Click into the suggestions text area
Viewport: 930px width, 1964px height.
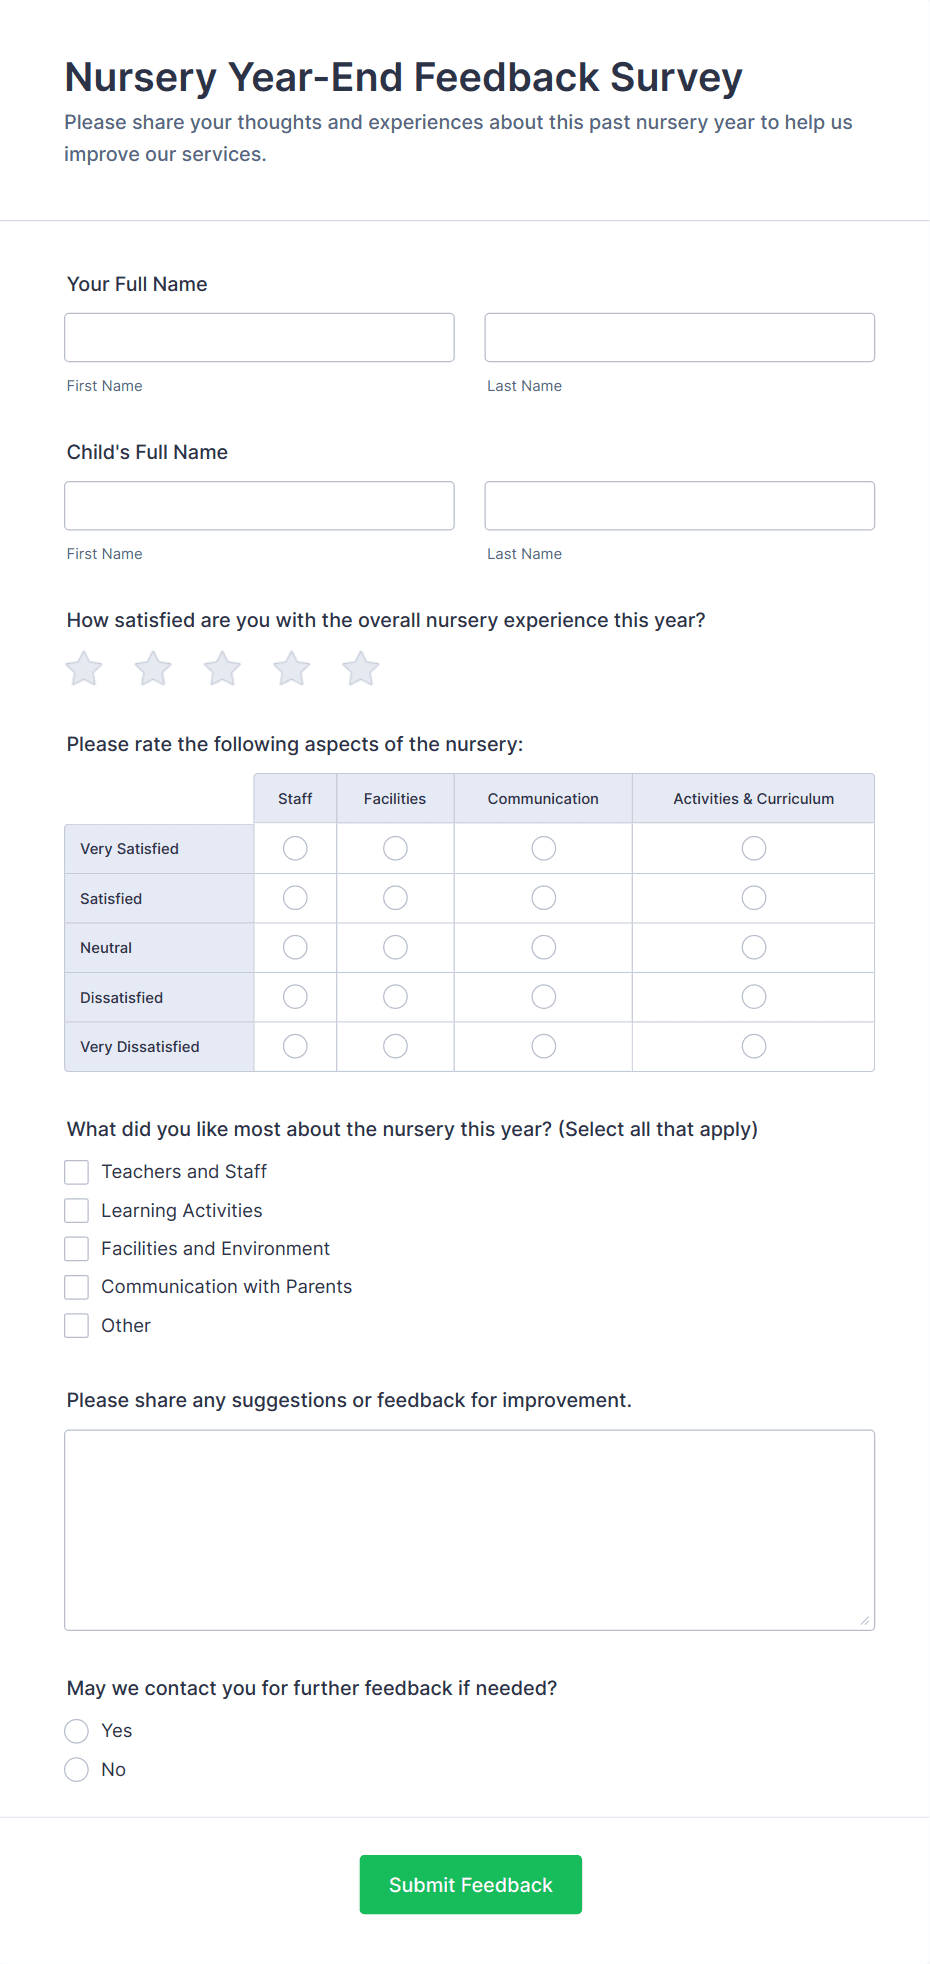click(x=469, y=1530)
